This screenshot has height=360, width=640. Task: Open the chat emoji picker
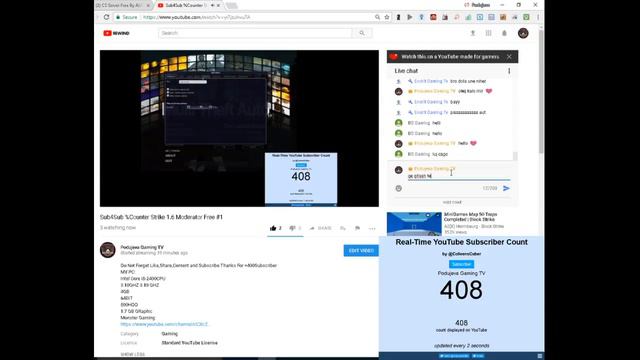coord(399,188)
